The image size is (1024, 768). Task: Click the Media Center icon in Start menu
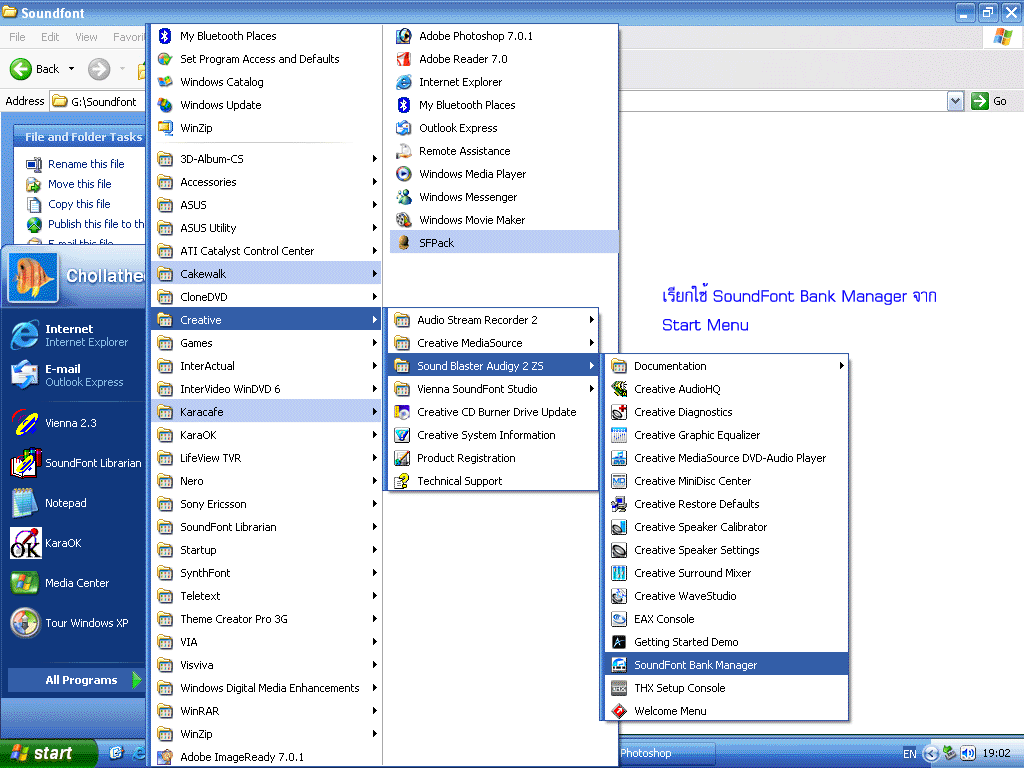point(25,583)
